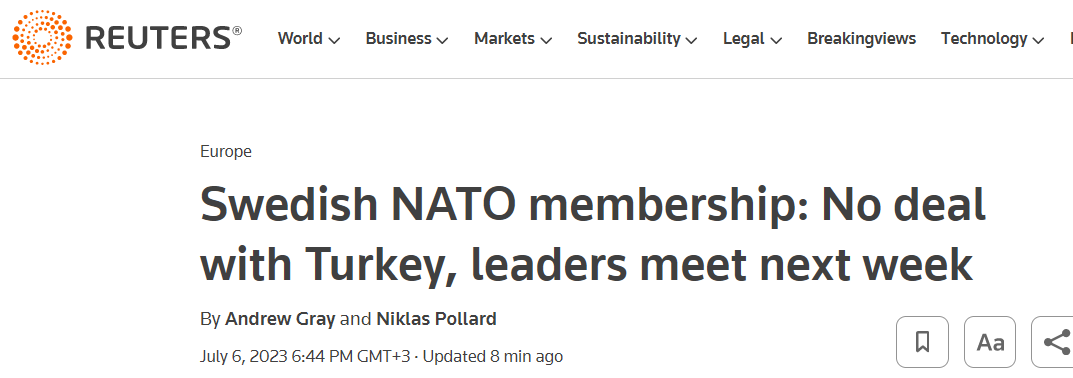
Task: Click the July 6, 2023 article timestamp
Action: coord(307,356)
